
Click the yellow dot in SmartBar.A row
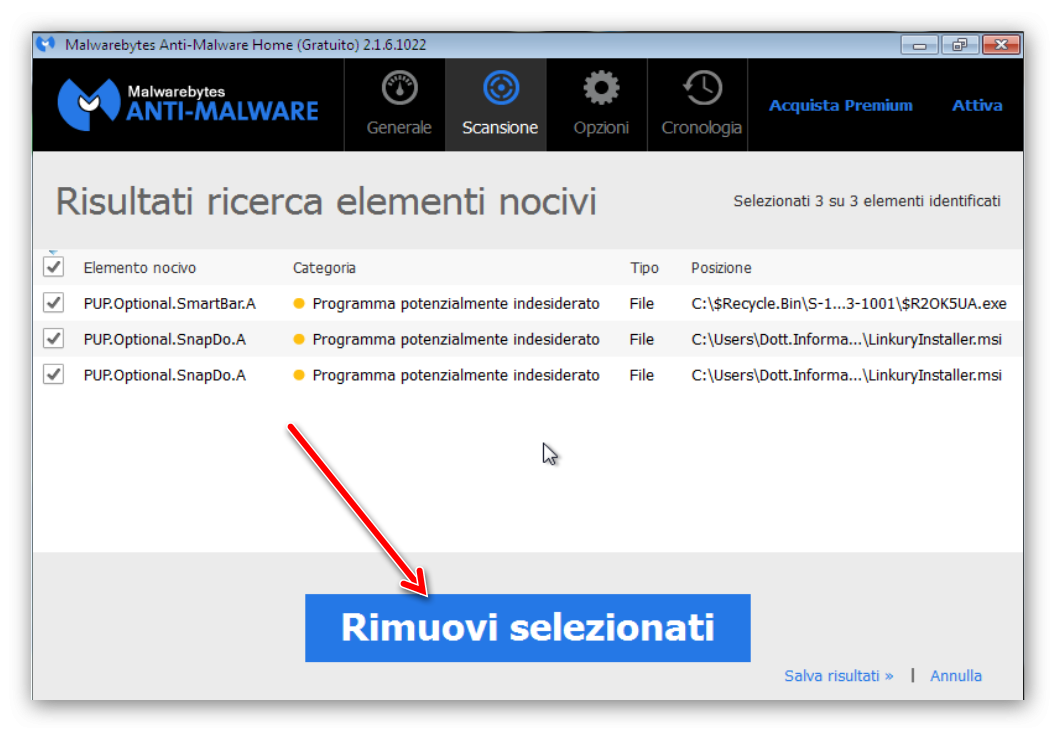[299, 304]
